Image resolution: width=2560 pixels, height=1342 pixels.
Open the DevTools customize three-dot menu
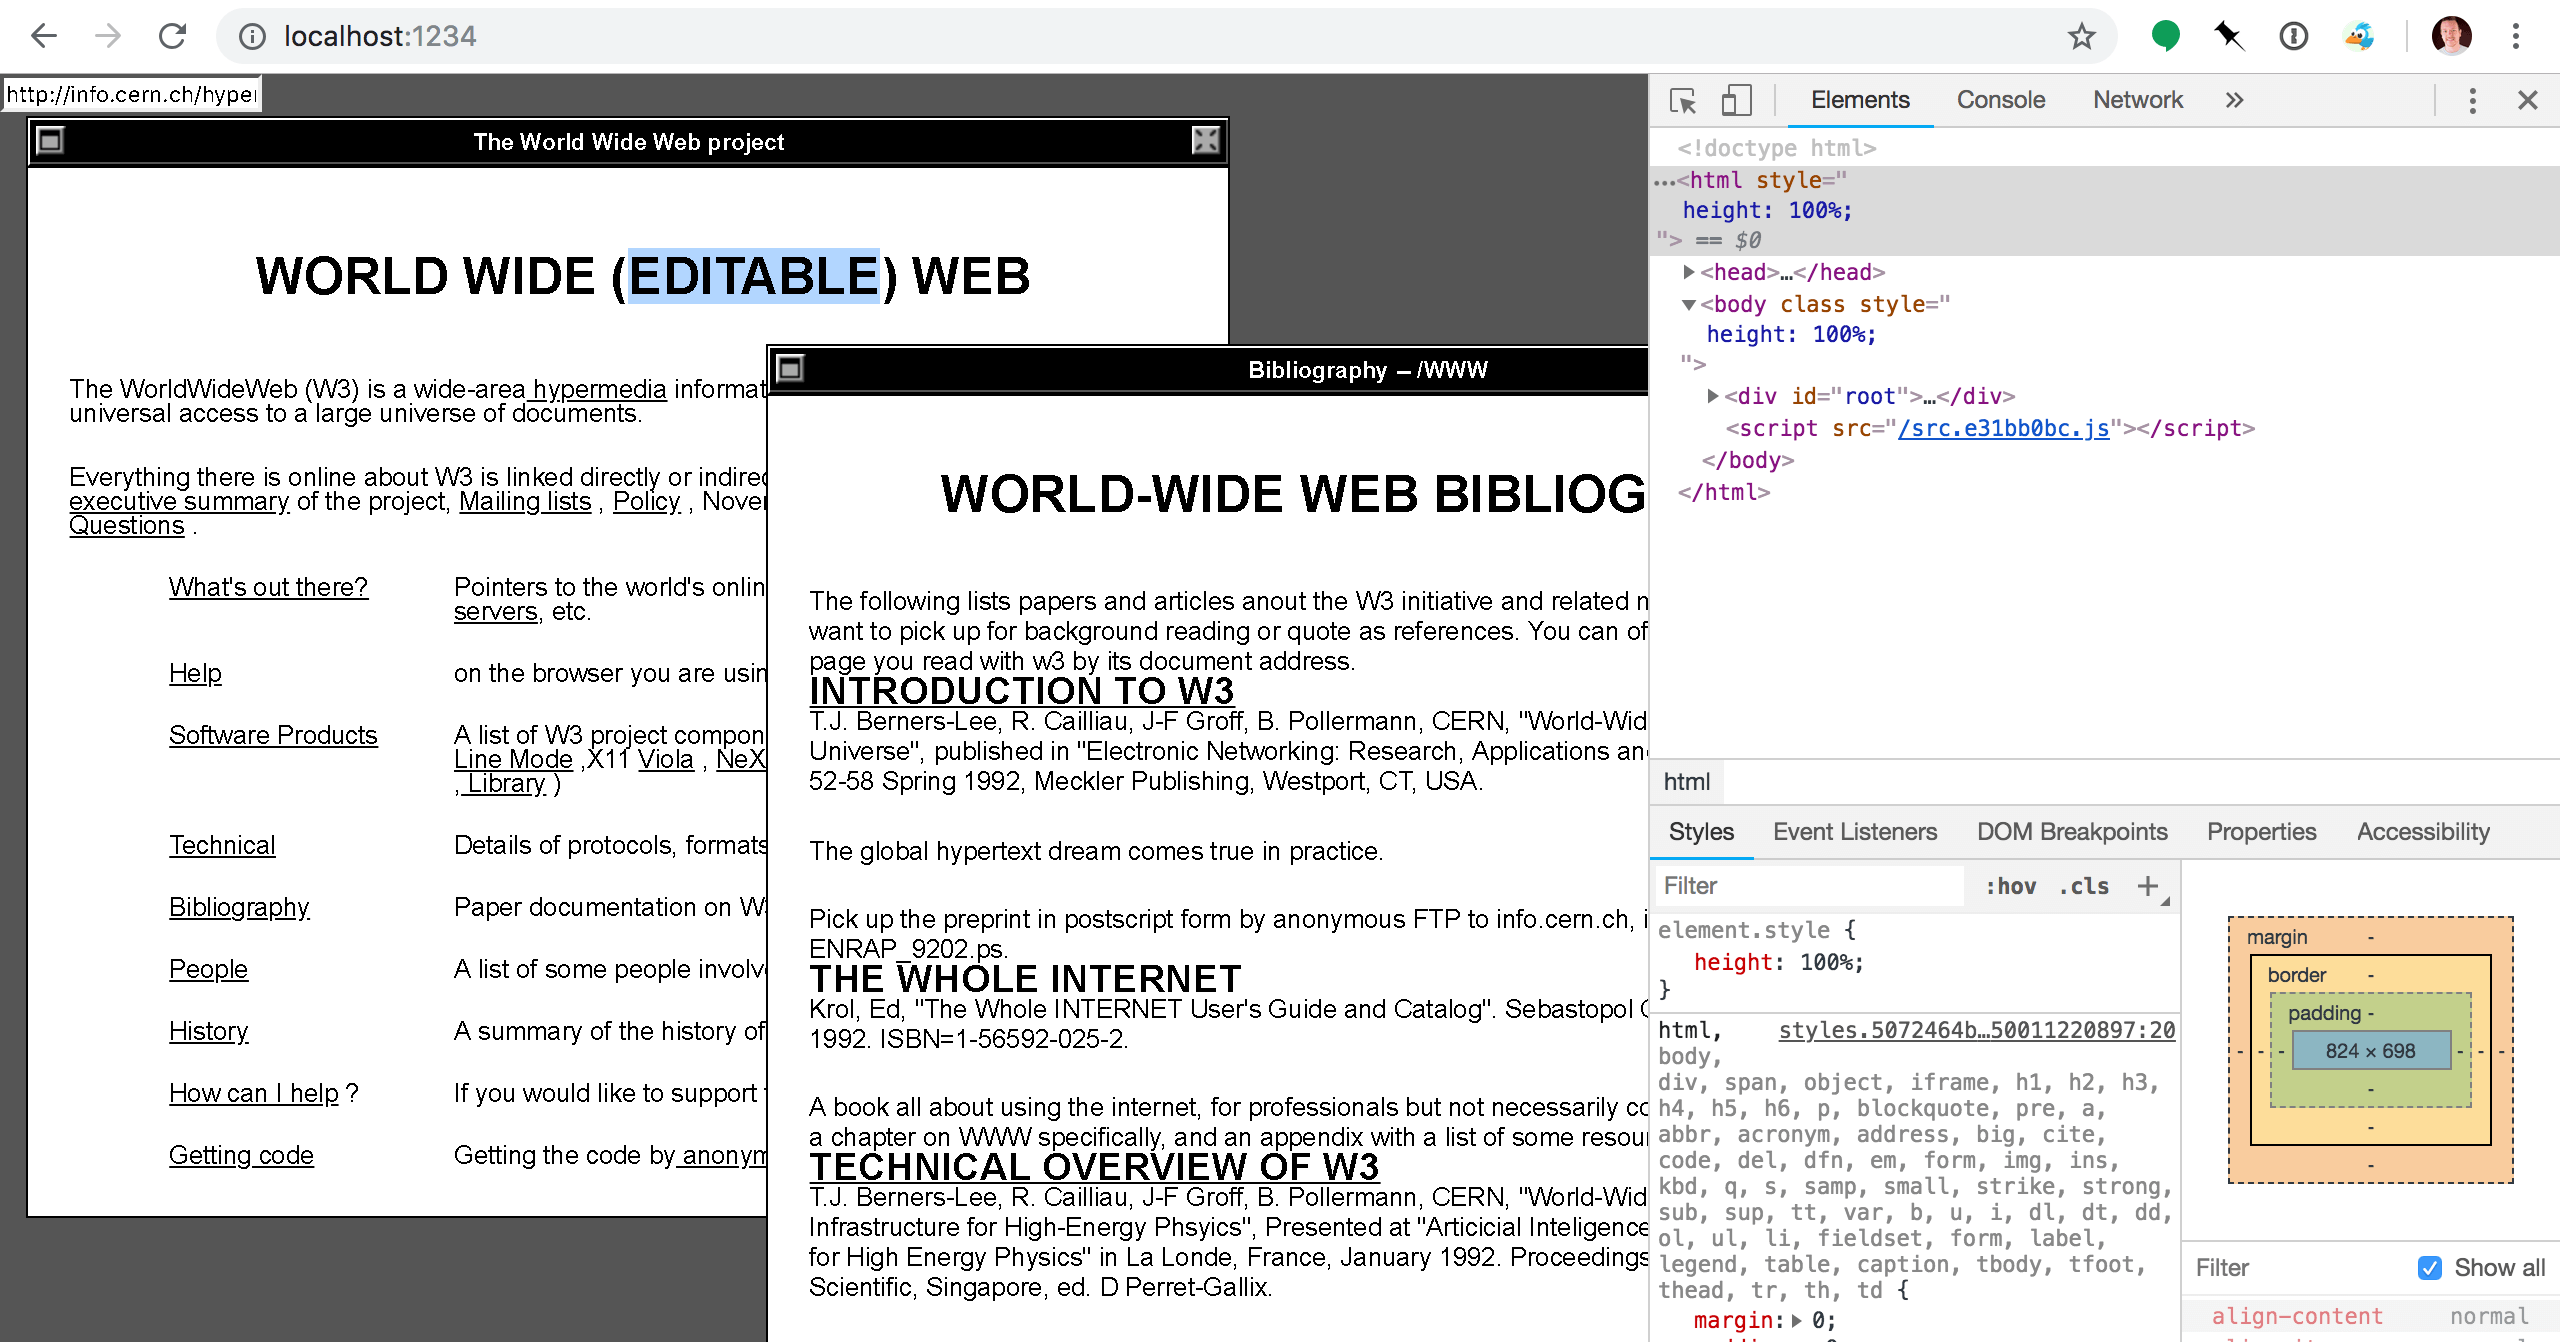2472,100
